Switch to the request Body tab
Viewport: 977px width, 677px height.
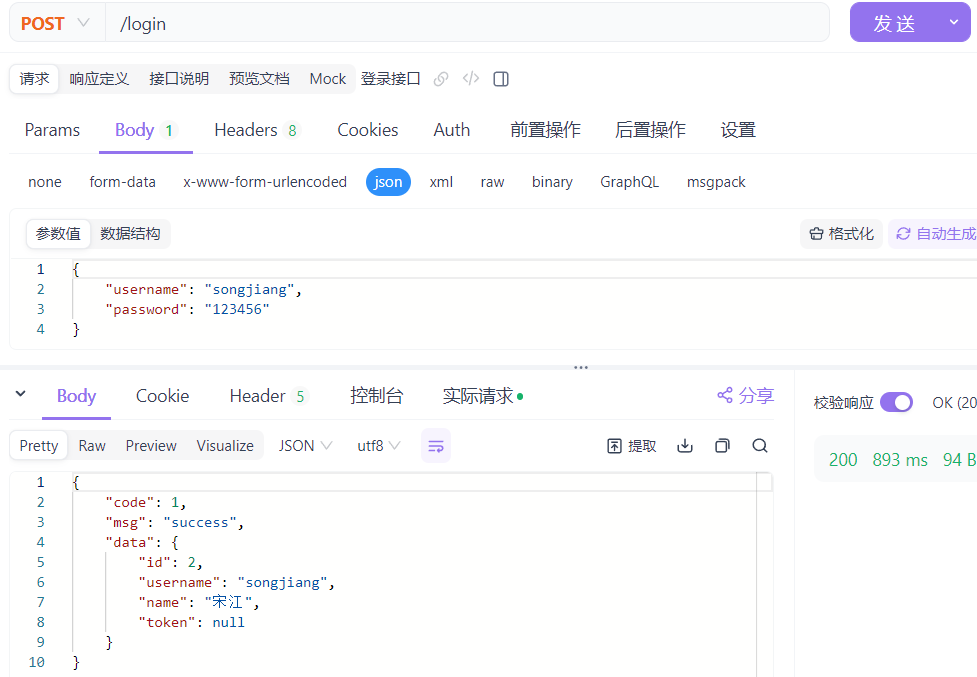pyautogui.click(x=146, y=130)
